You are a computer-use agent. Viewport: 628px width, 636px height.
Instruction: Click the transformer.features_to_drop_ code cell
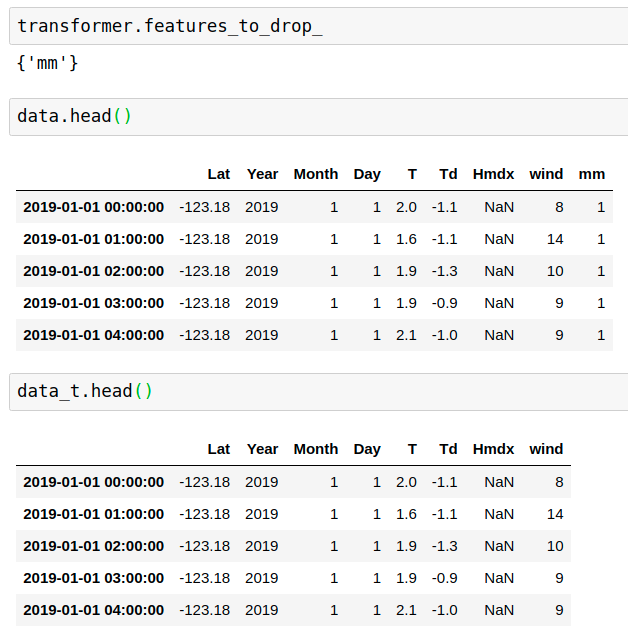318,25
